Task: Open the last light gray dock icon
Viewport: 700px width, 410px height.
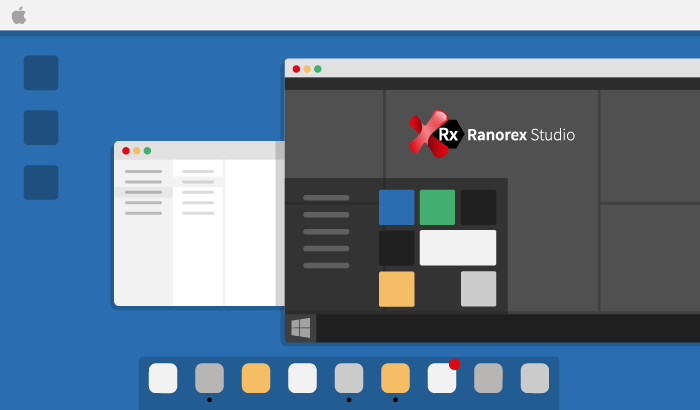Action: pyautogui.click(x=535, y=378)
